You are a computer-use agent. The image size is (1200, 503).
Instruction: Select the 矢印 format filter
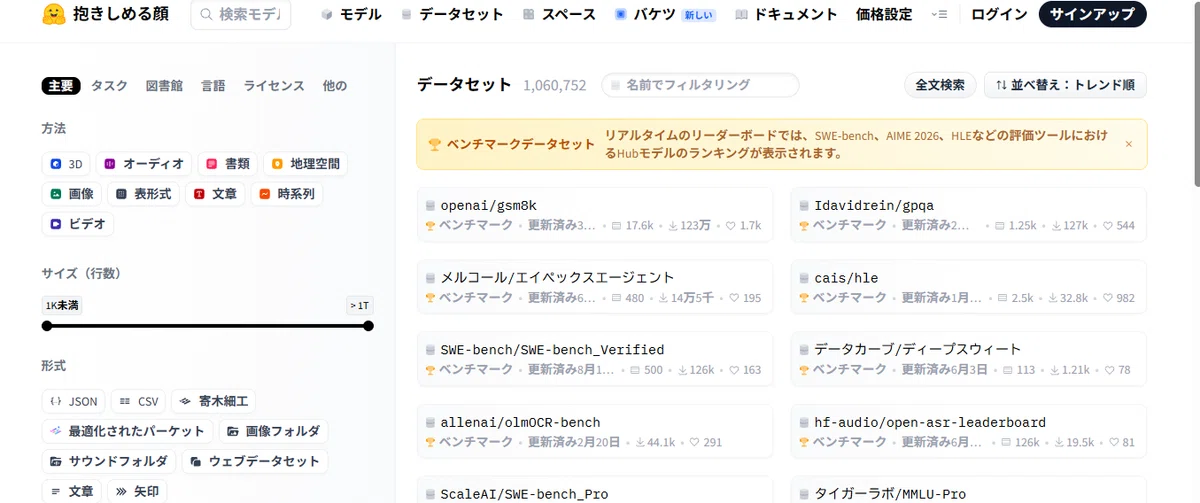138,491
